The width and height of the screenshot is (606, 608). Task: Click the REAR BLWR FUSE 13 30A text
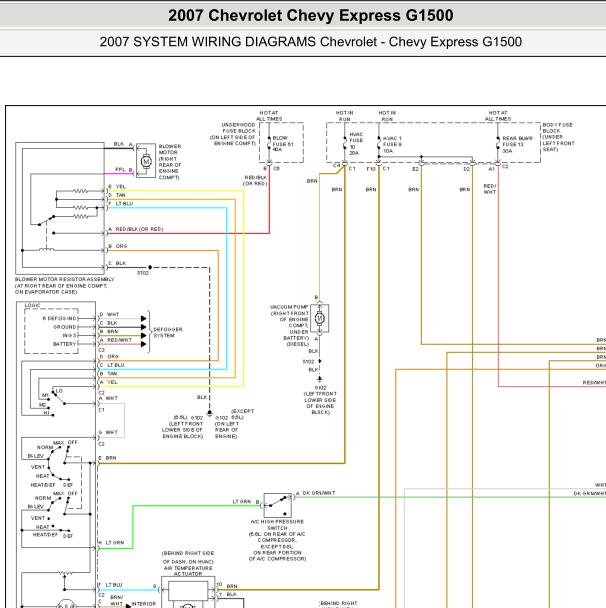pos(517,144)
